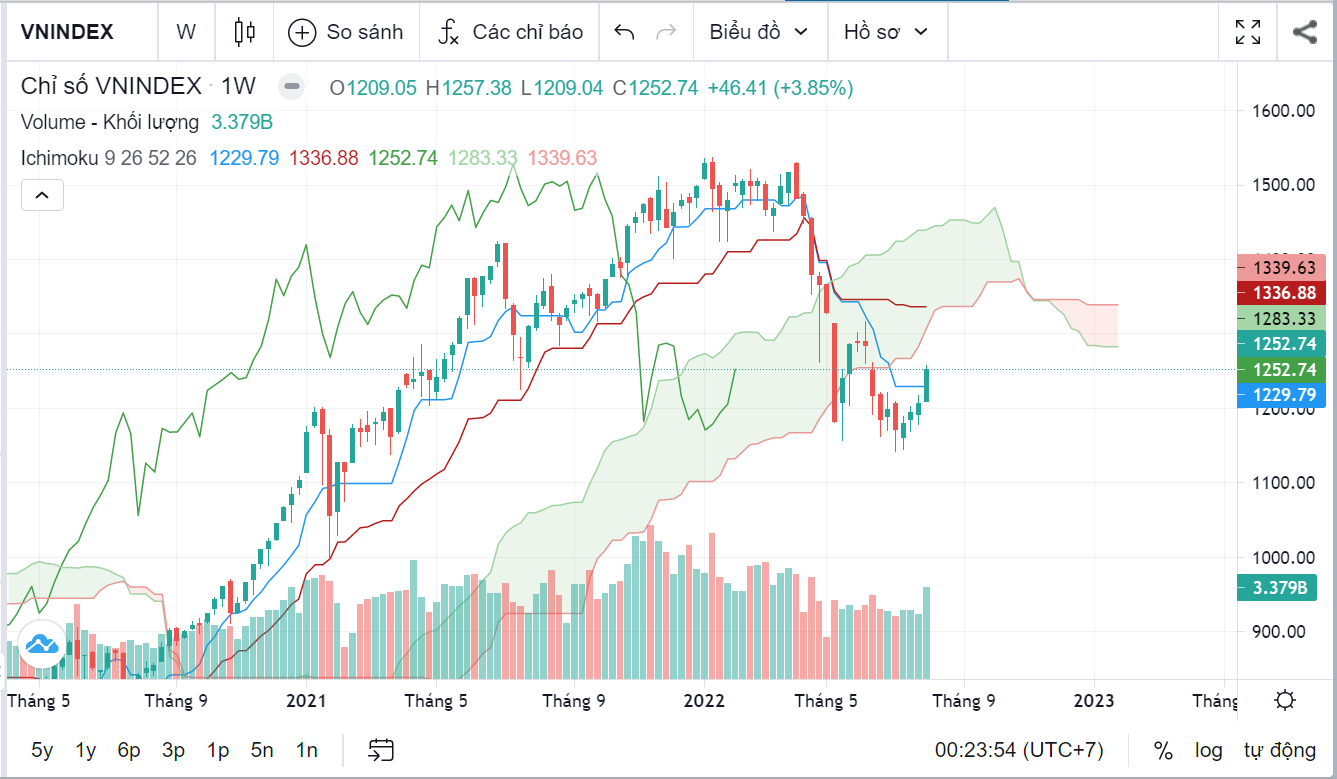Select the 5y time range
Screen dimensions: 1337x779
(42, 750)
